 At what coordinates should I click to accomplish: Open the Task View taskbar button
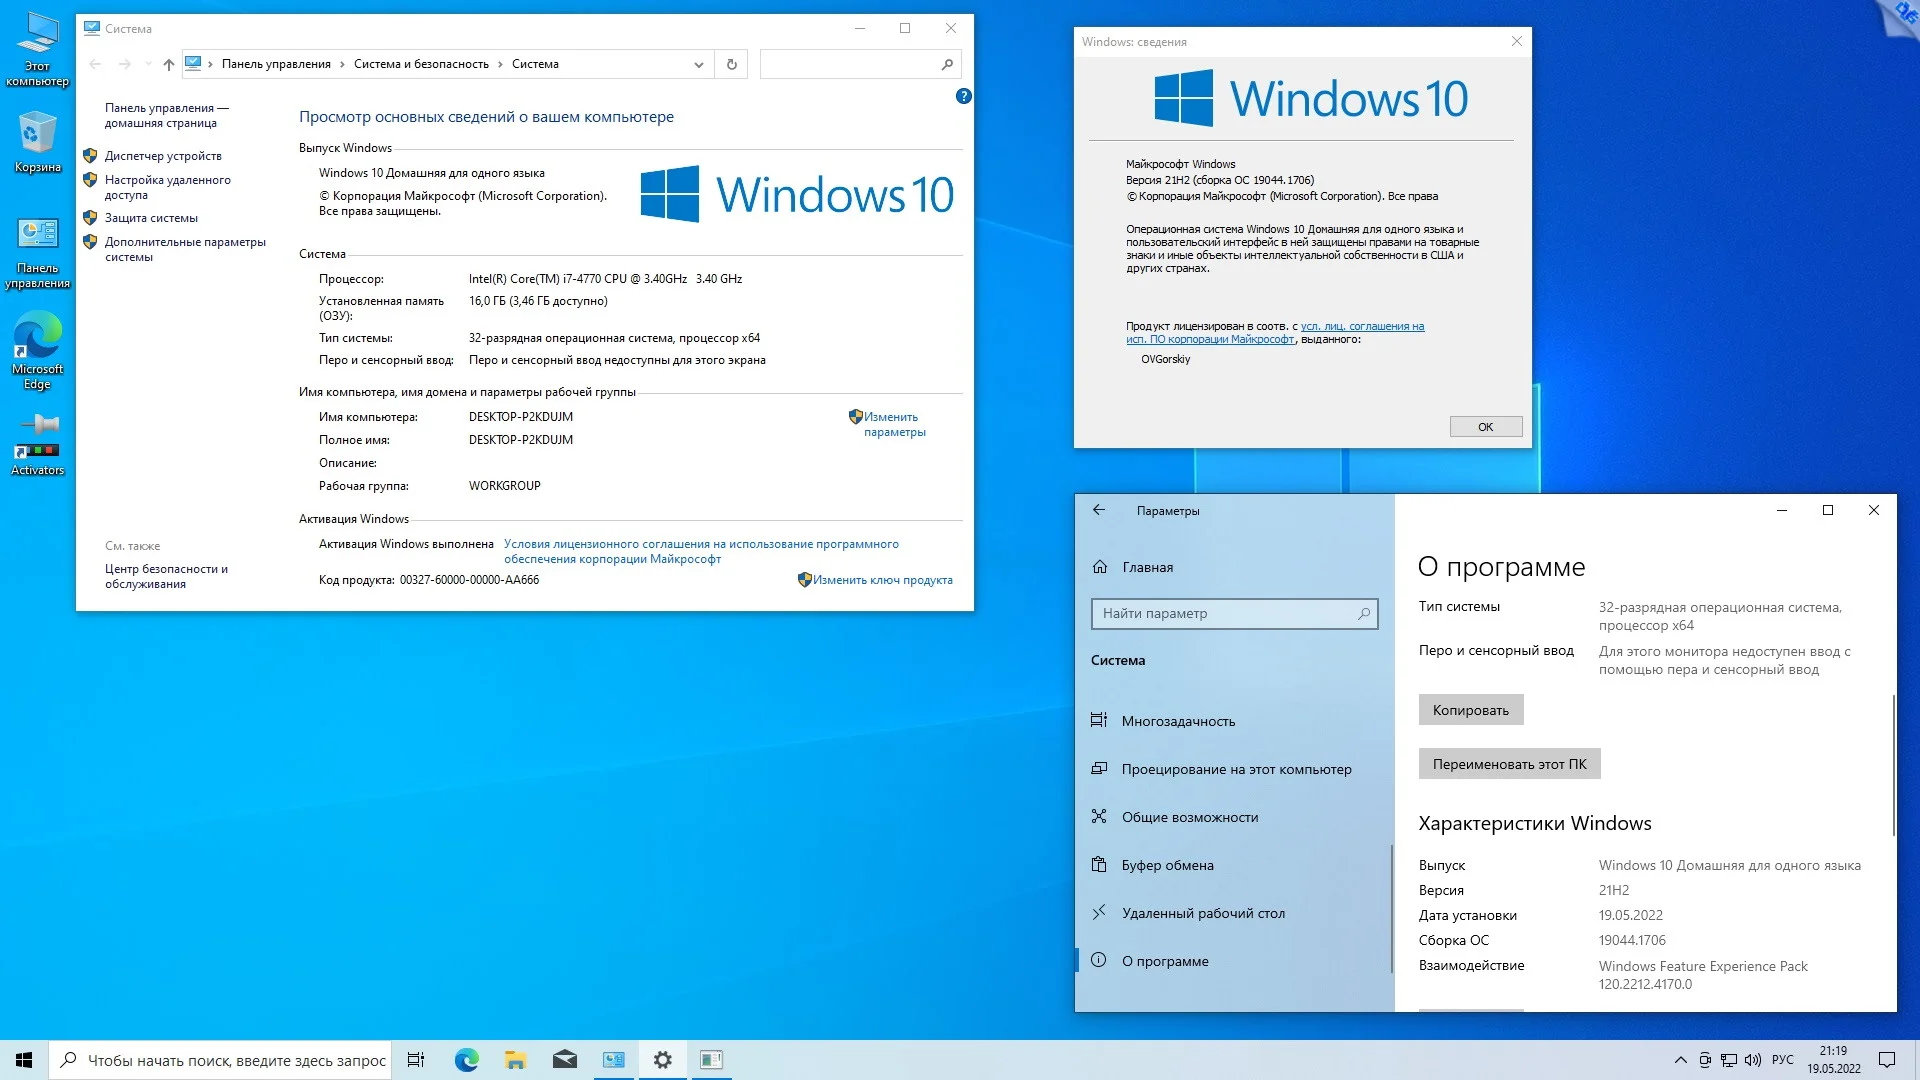(416, 1060)
